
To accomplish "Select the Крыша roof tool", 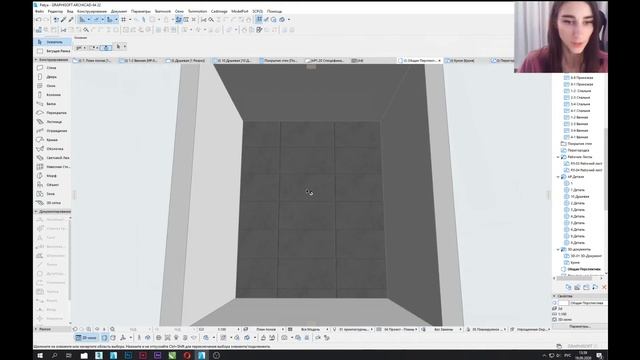I will (51, 140).
